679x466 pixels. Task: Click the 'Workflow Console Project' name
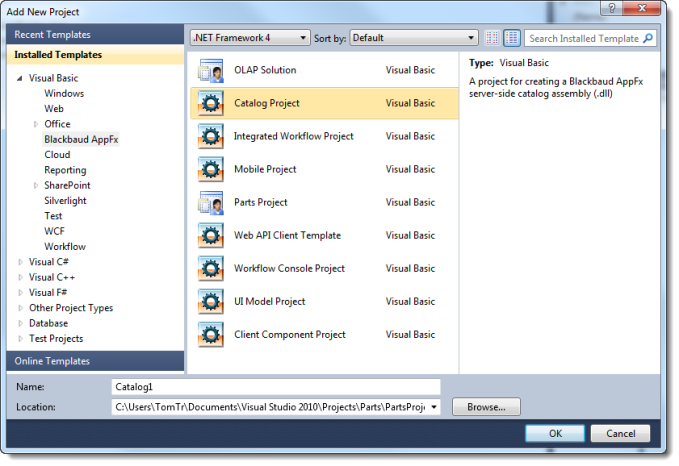[289, 269]
